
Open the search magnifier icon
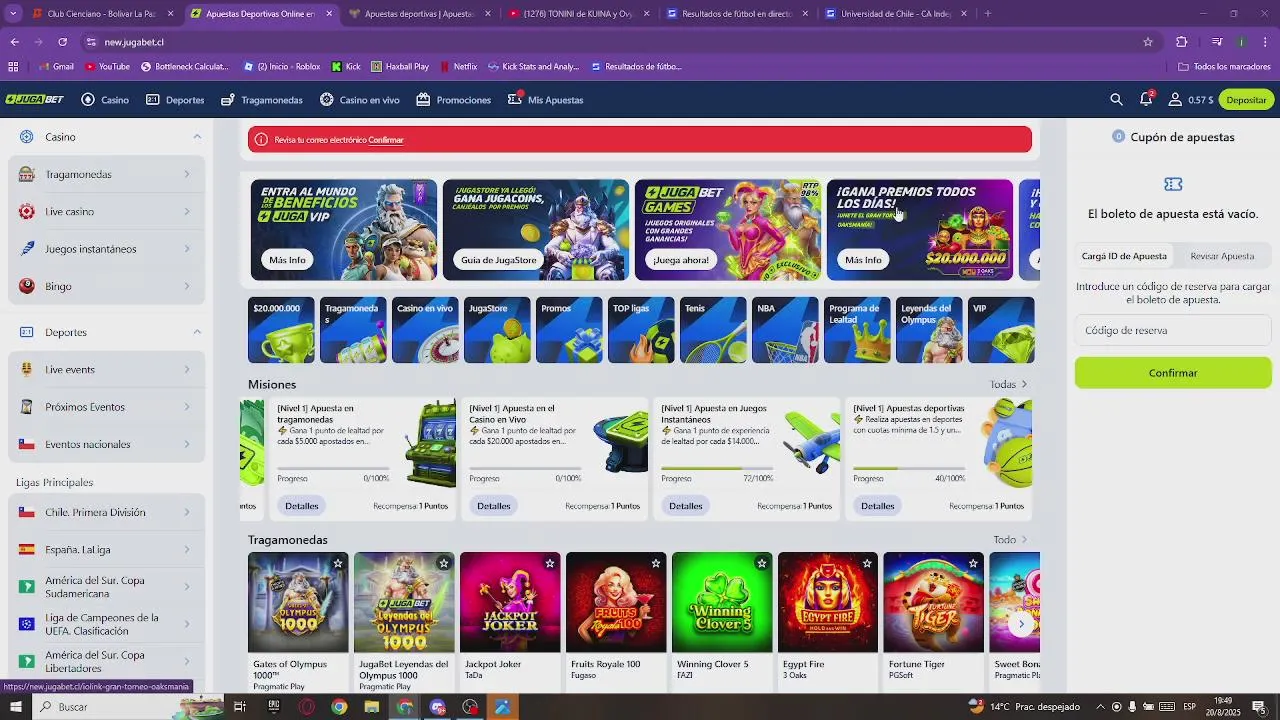[1116, 100]
